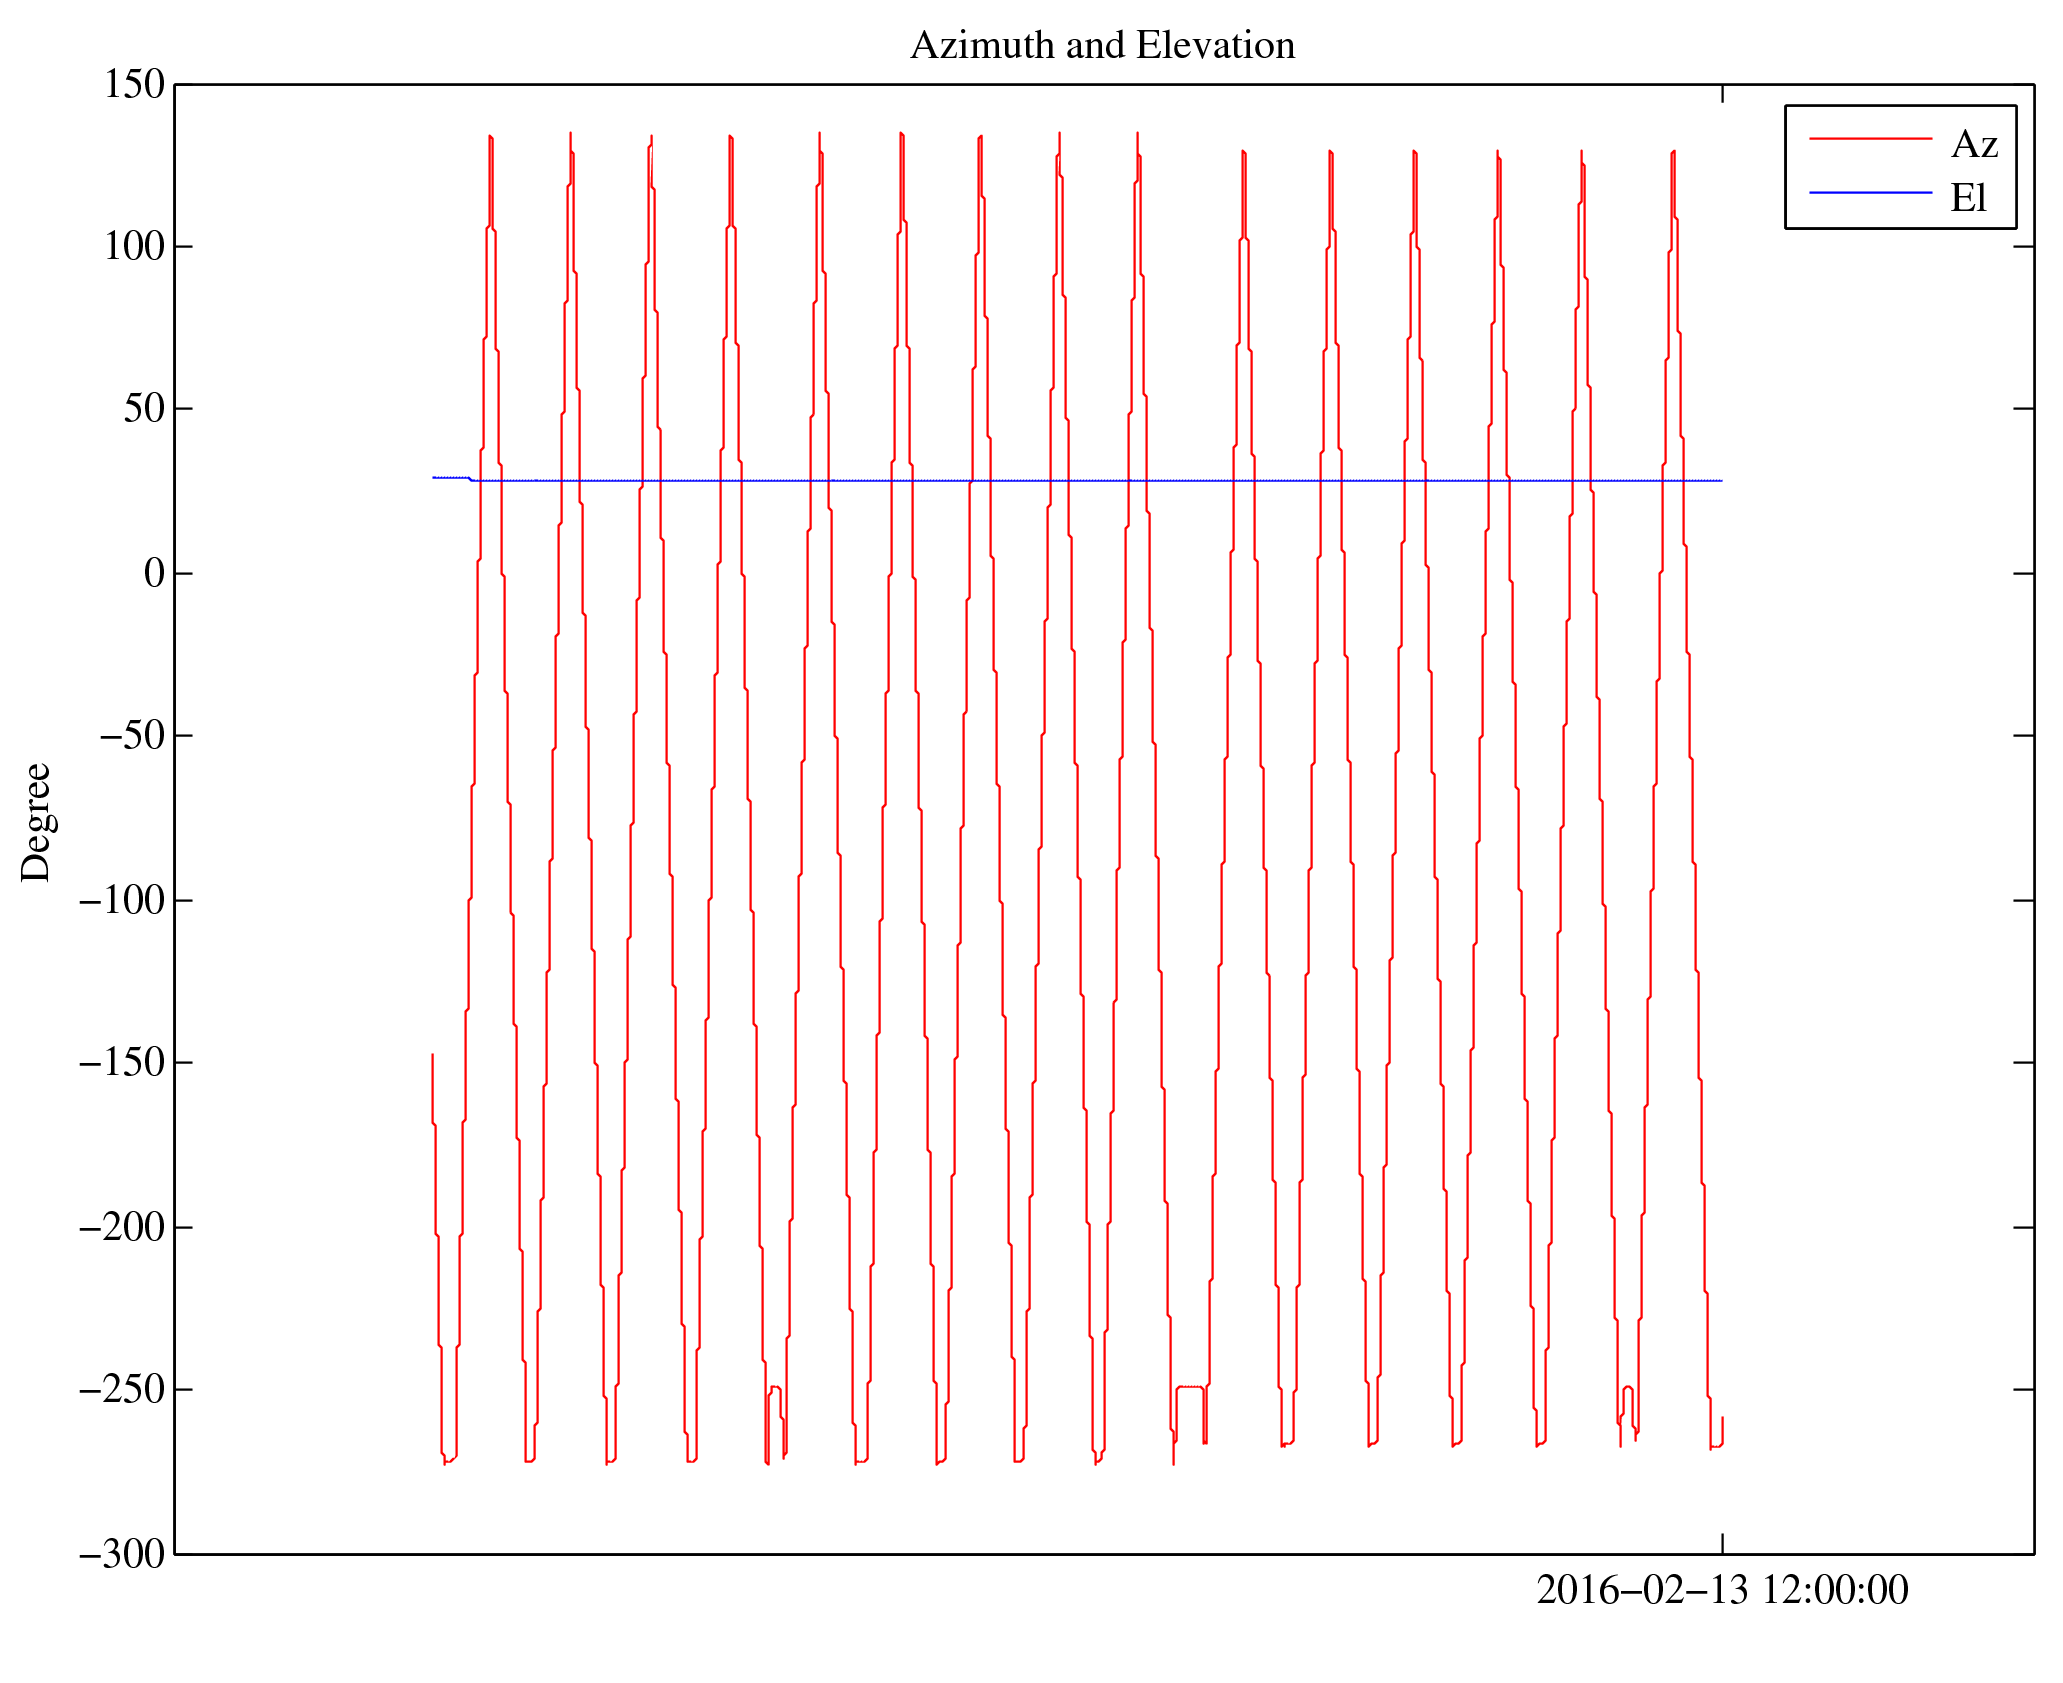Click the 'Degree' y-axis label
The image size is (2063, 1683).
36,822
